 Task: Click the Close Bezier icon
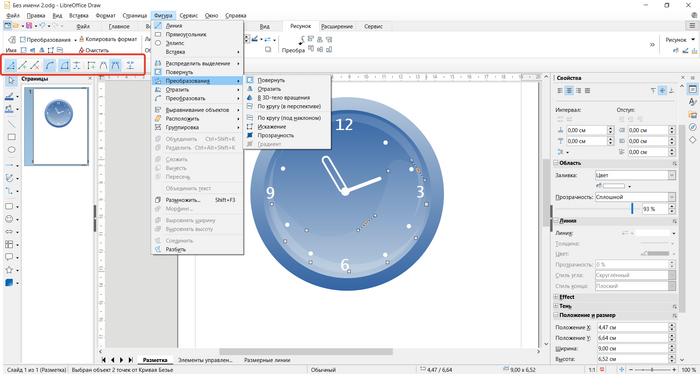pos(64,66)
